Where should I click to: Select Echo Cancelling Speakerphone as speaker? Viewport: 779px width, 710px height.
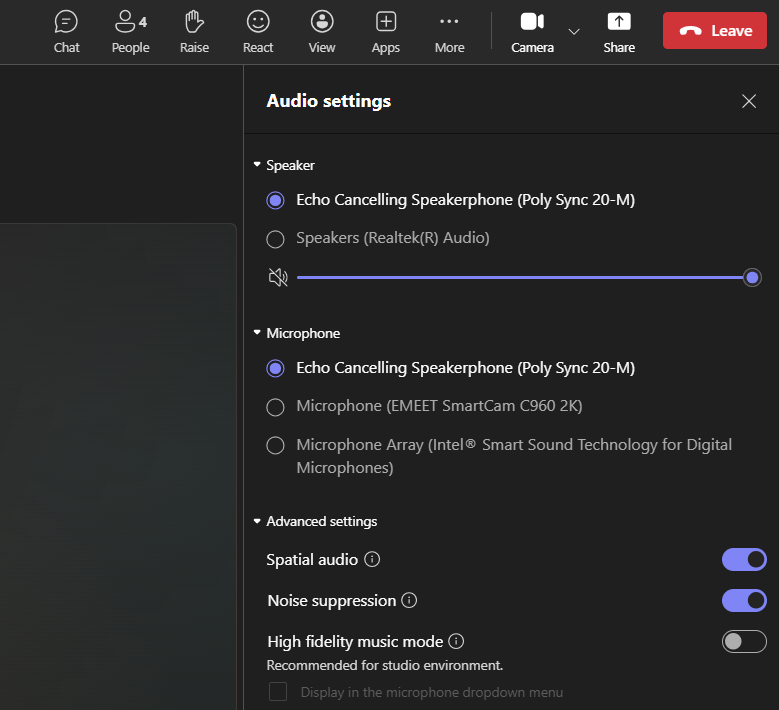275,200
